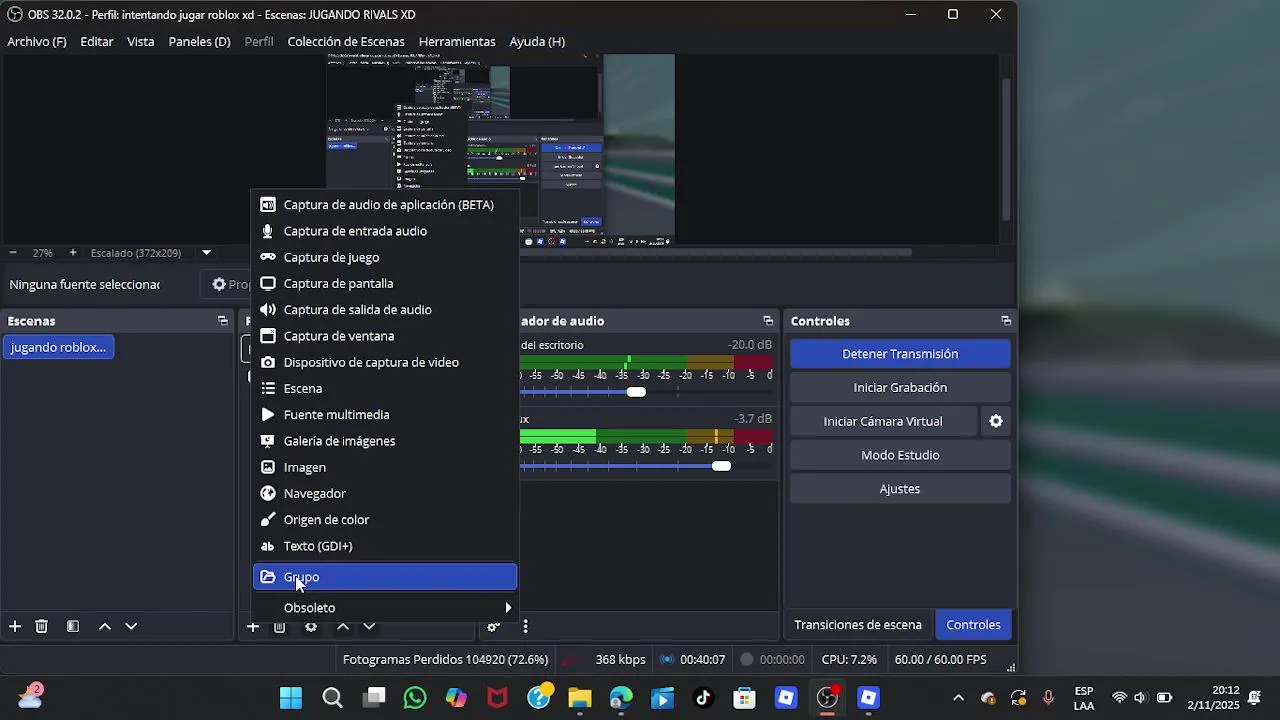Add application audio capture (BETA) source
1280x720 pixels.
(385, 205)
